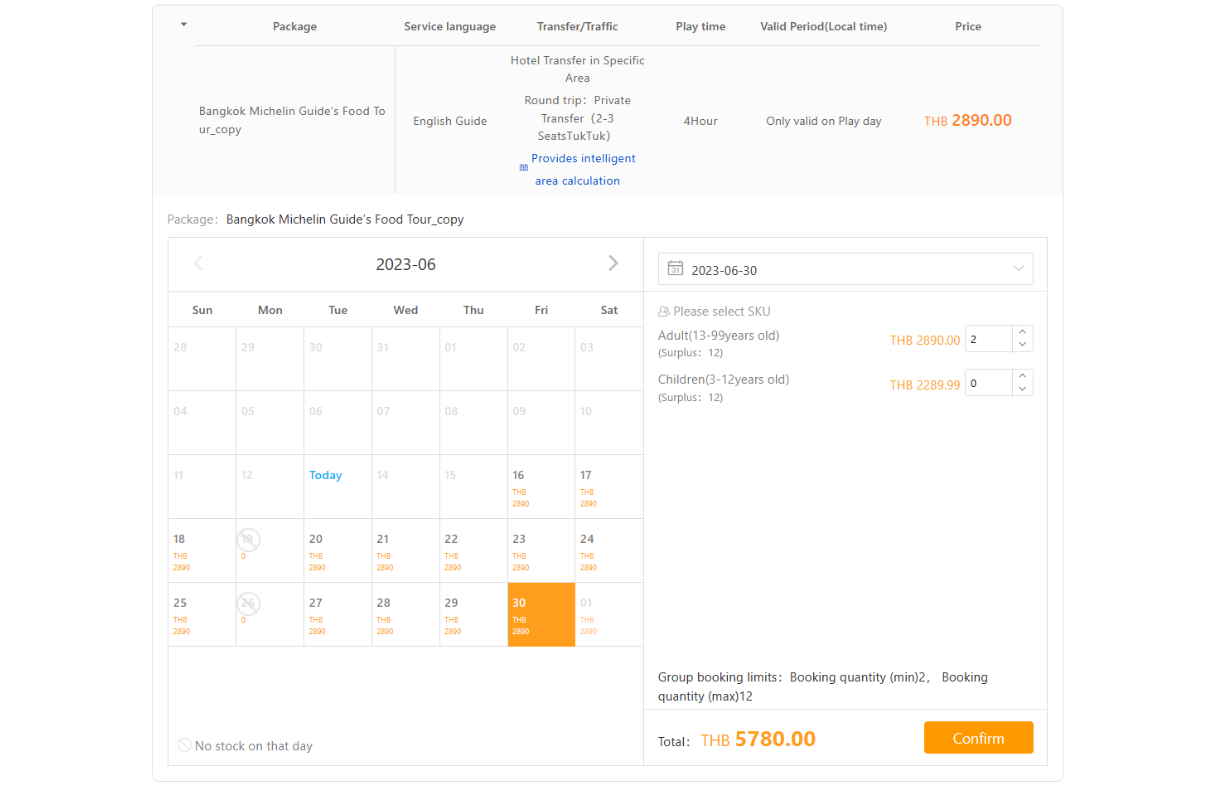
Task: Click the Children quantity input field
Action: 988,383
